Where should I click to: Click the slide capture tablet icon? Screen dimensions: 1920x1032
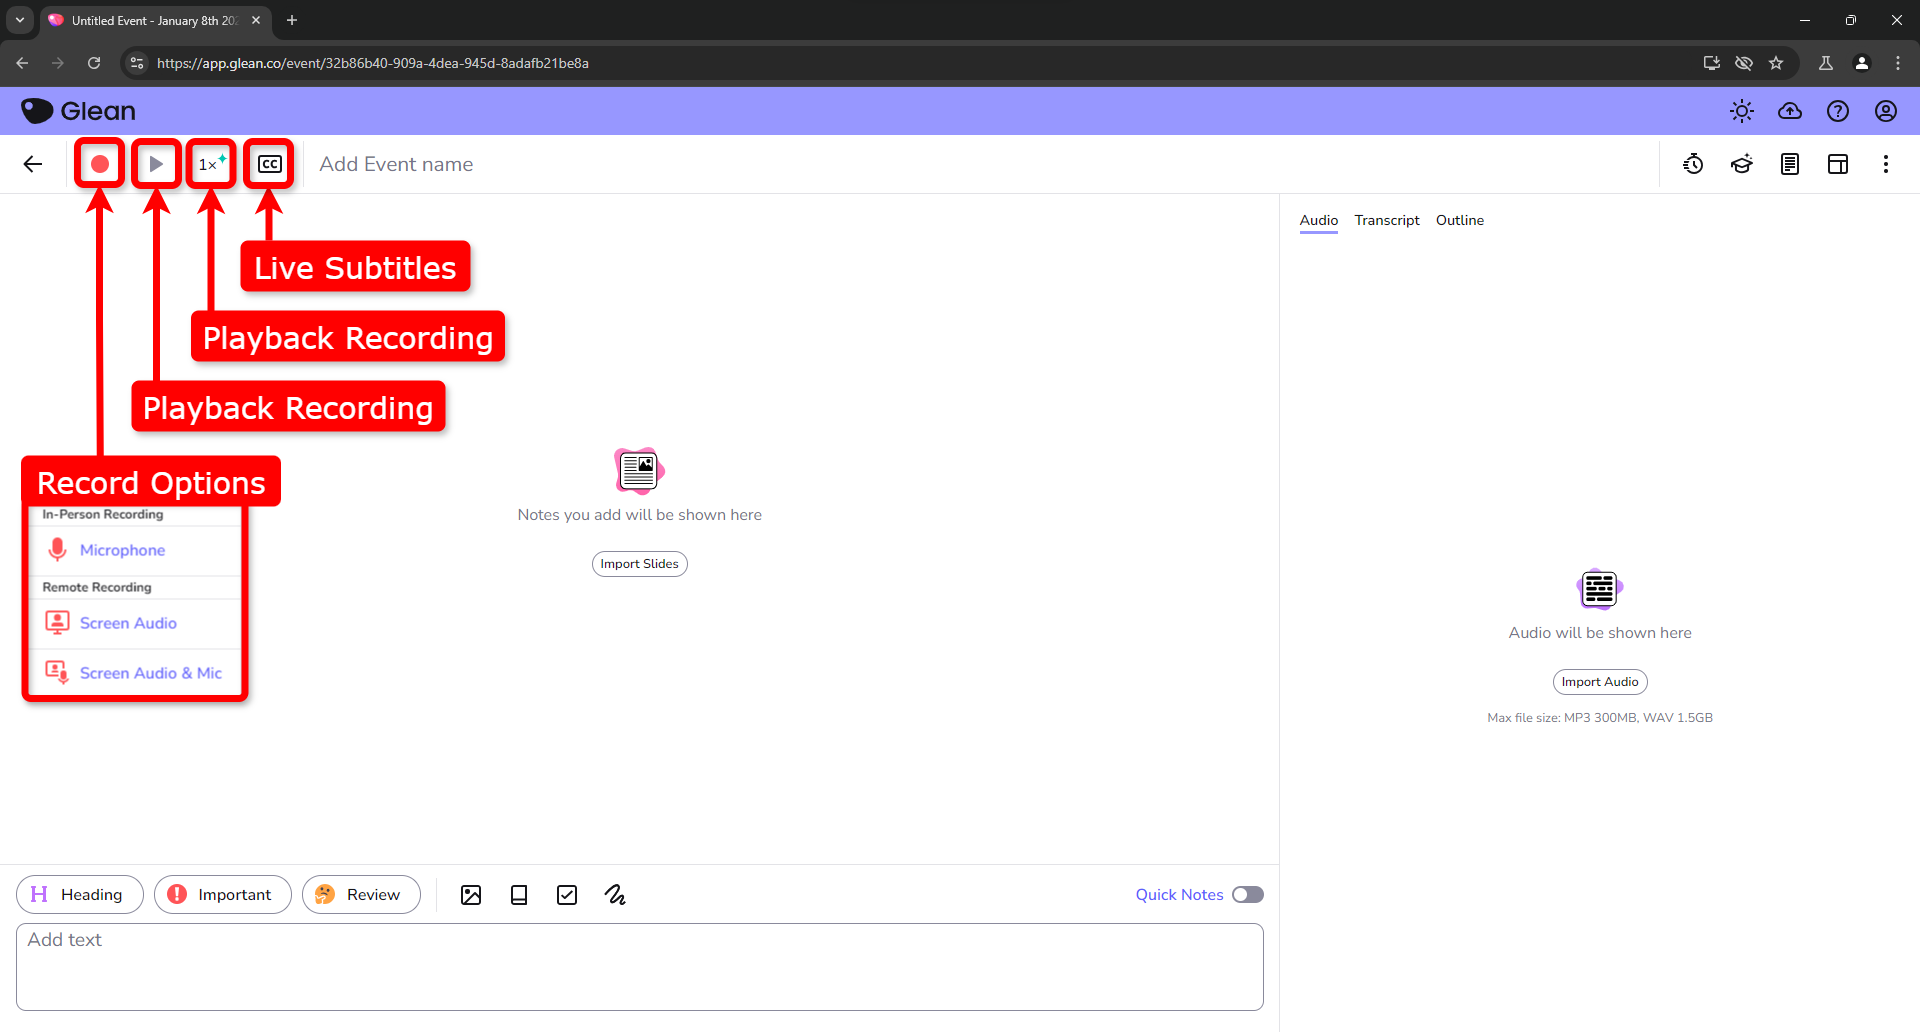519,895
